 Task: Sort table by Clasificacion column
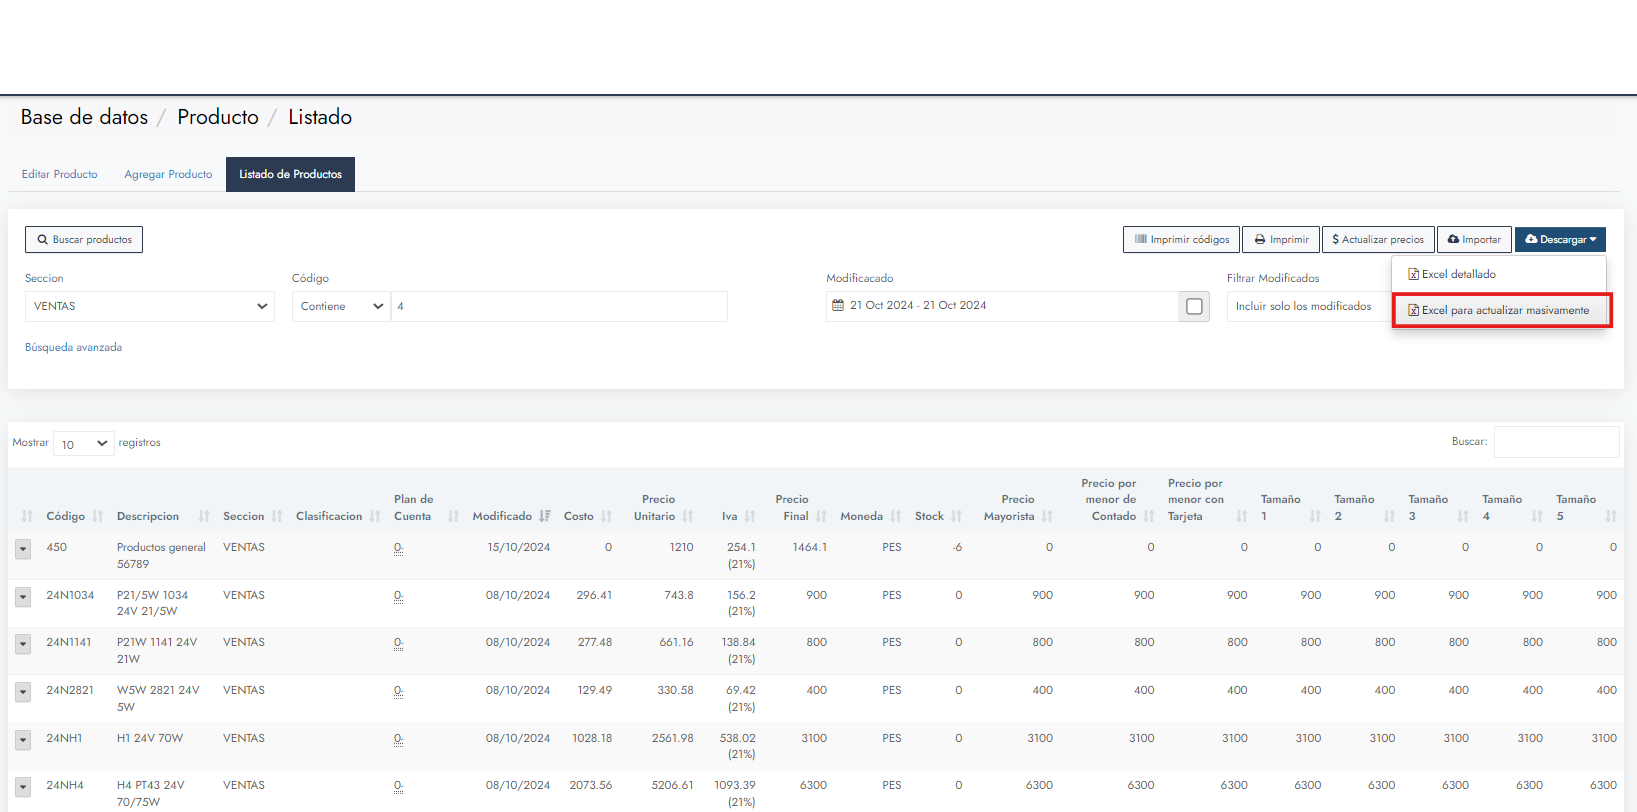338,516
